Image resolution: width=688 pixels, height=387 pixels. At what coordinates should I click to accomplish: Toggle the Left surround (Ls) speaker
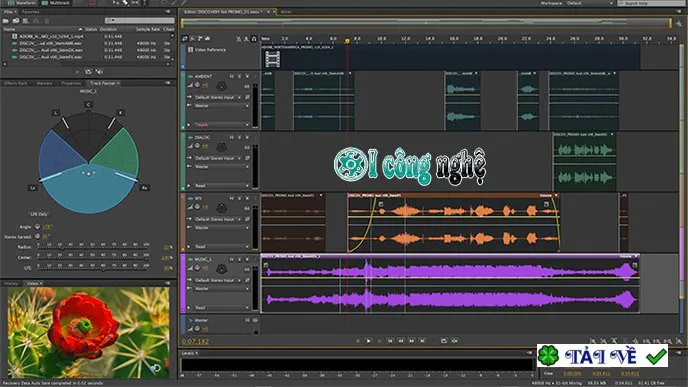click(32, 188)
